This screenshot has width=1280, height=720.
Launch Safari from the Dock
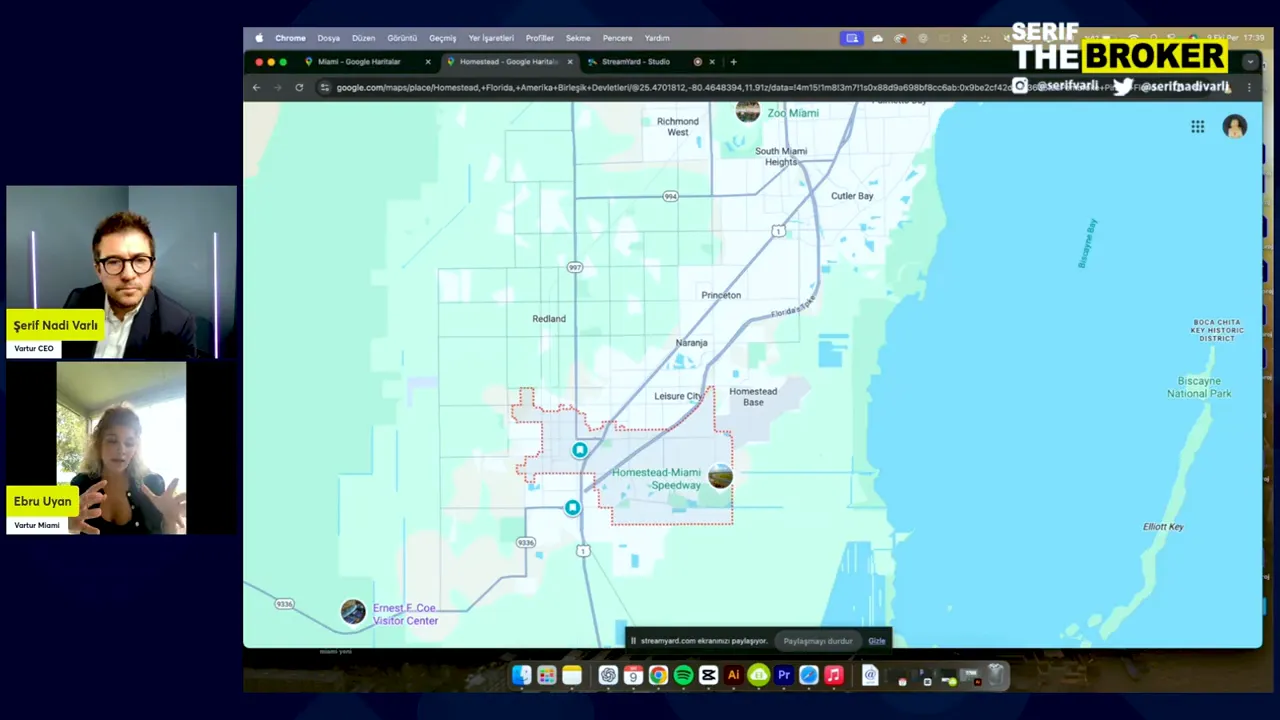tap(809, 676)
